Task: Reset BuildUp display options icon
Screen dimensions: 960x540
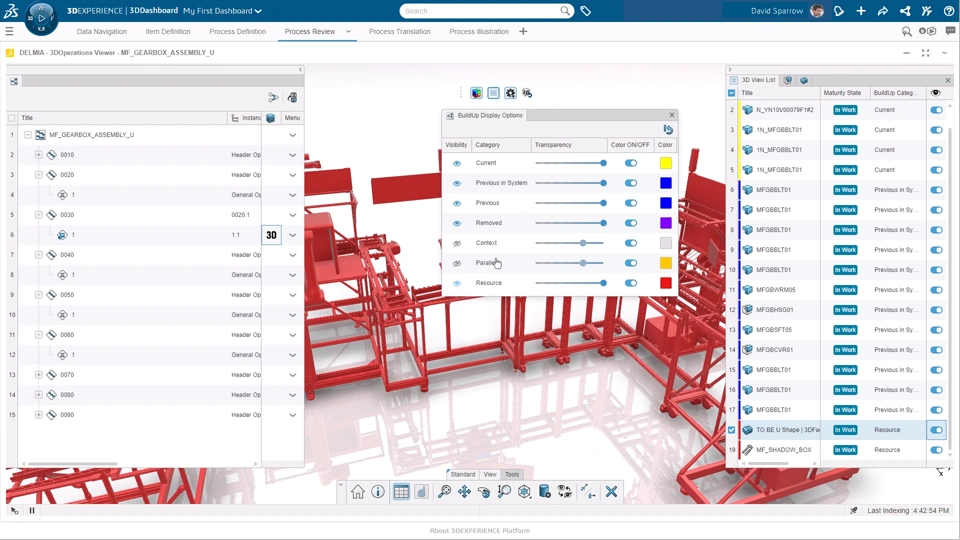Action: (668, 130)
